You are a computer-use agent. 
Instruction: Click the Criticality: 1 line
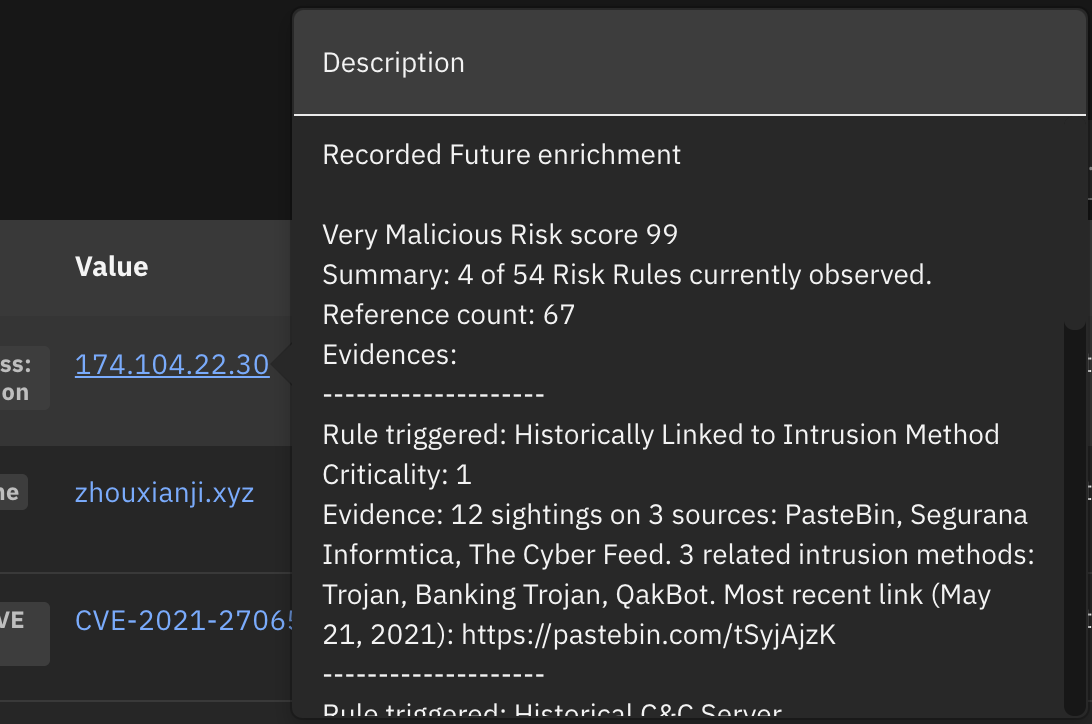coord(396,475)
